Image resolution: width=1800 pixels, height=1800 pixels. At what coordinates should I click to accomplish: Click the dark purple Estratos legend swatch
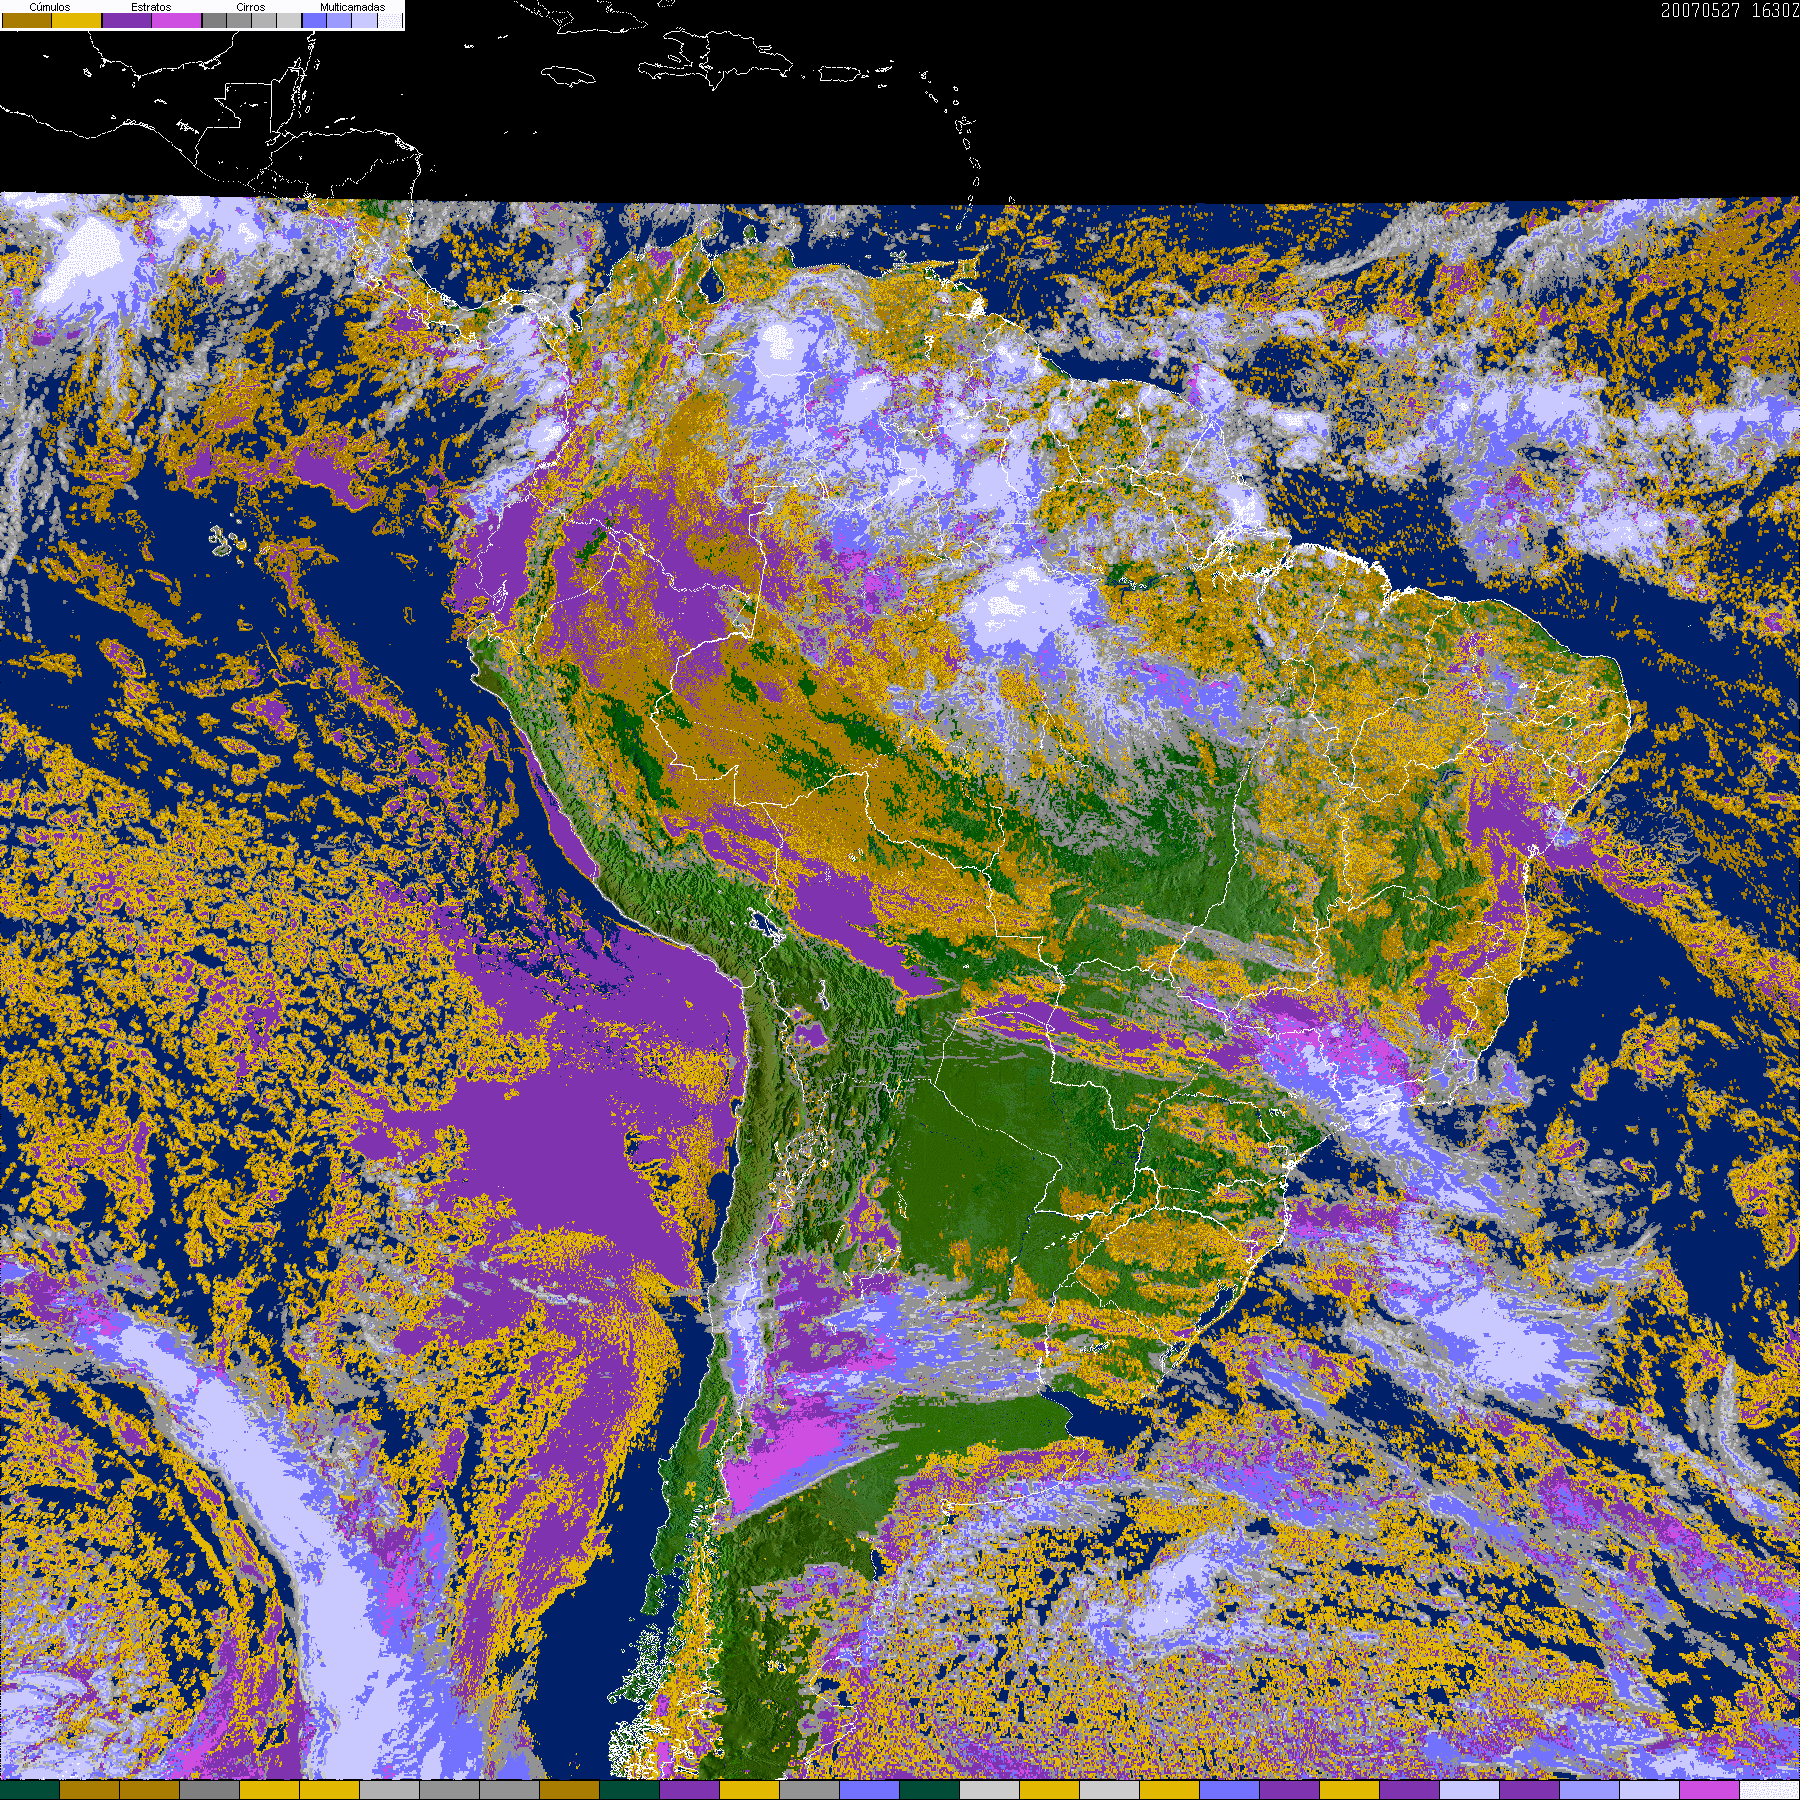(127, 20)
